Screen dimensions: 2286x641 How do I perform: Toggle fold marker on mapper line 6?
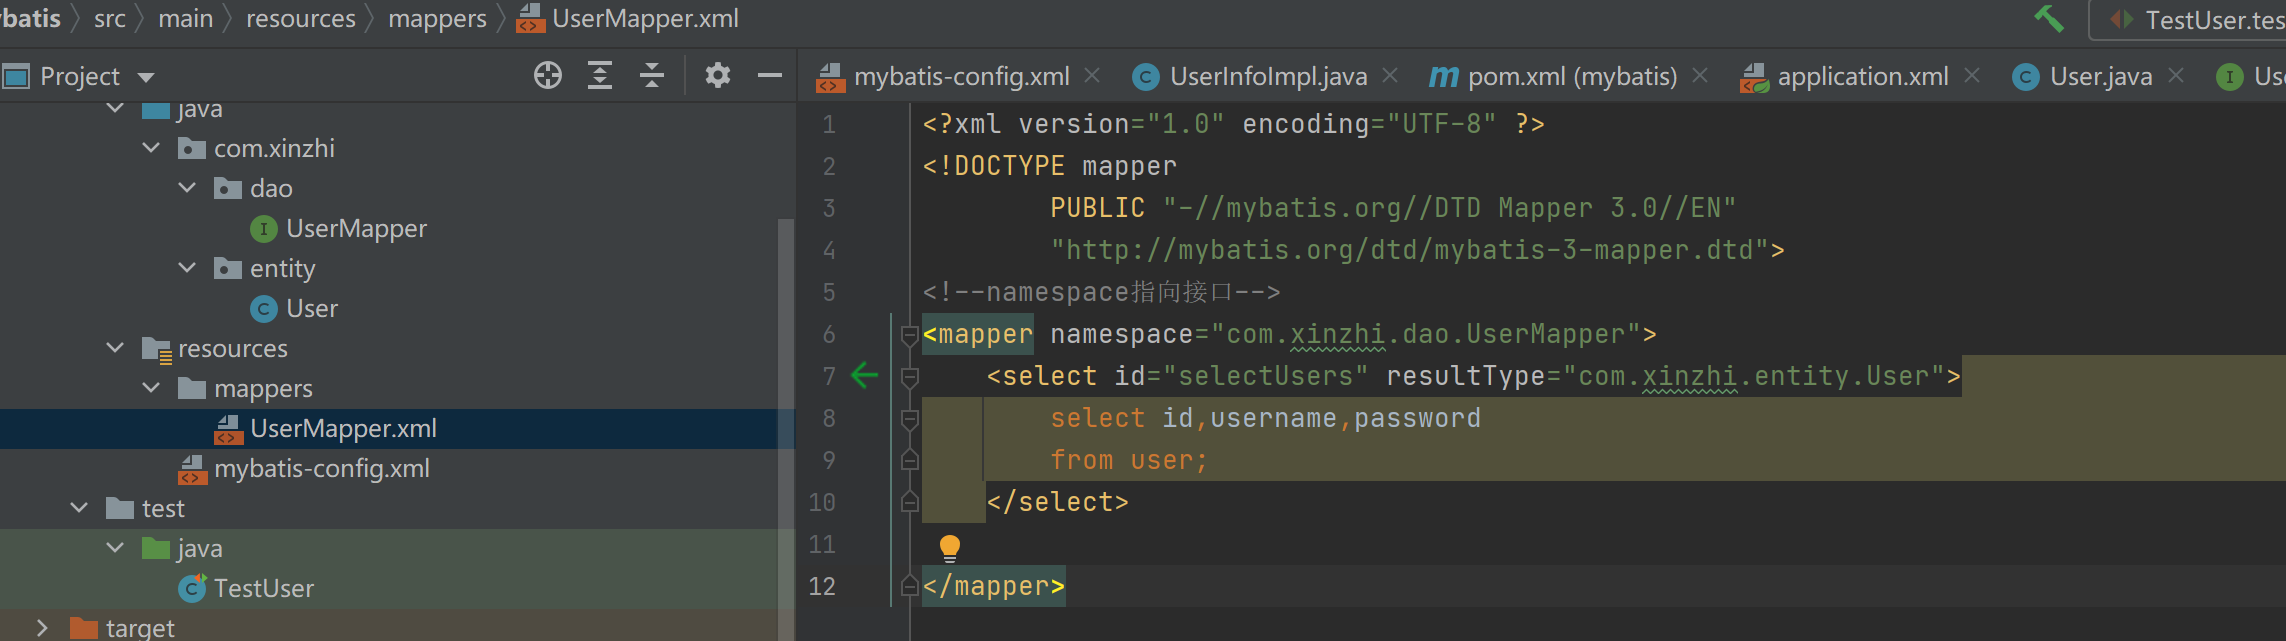coord(910,335)
